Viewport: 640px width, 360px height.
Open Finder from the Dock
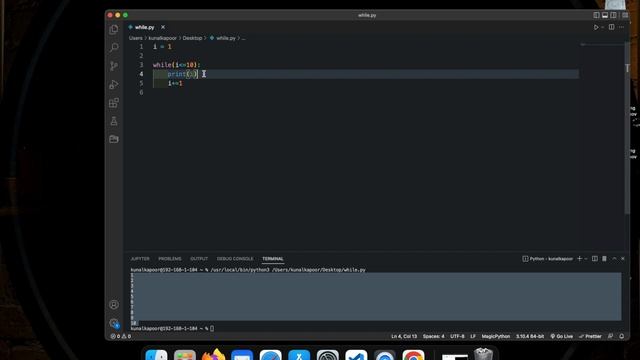156,355
